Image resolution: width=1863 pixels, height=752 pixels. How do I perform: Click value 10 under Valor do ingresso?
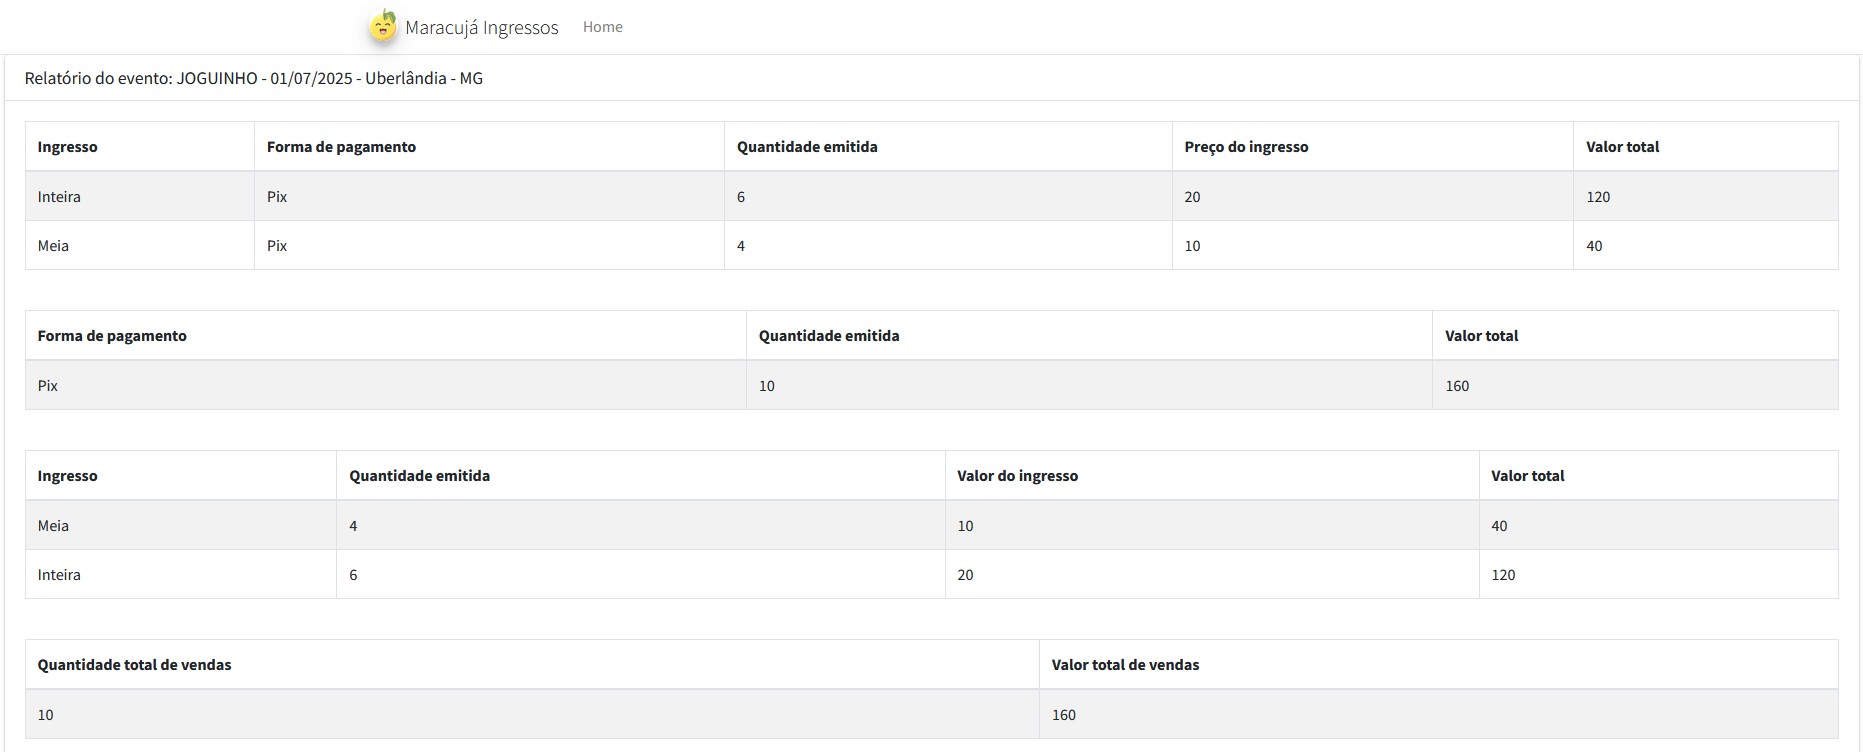tap(965, 526)
